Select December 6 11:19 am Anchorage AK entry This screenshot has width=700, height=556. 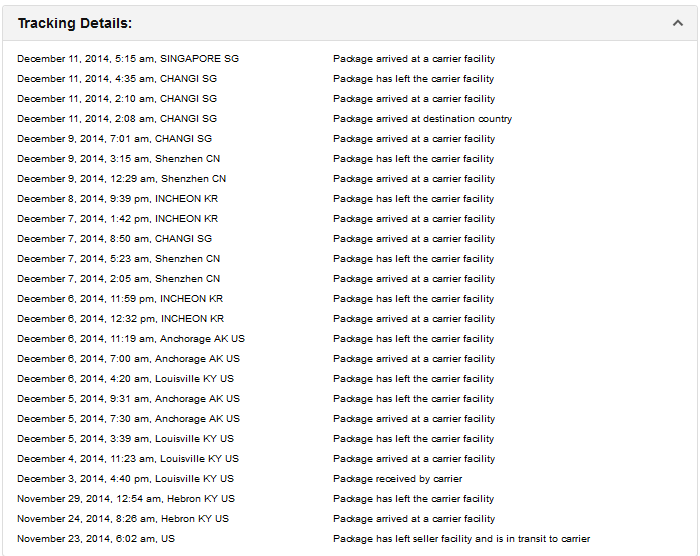point(131,339)
